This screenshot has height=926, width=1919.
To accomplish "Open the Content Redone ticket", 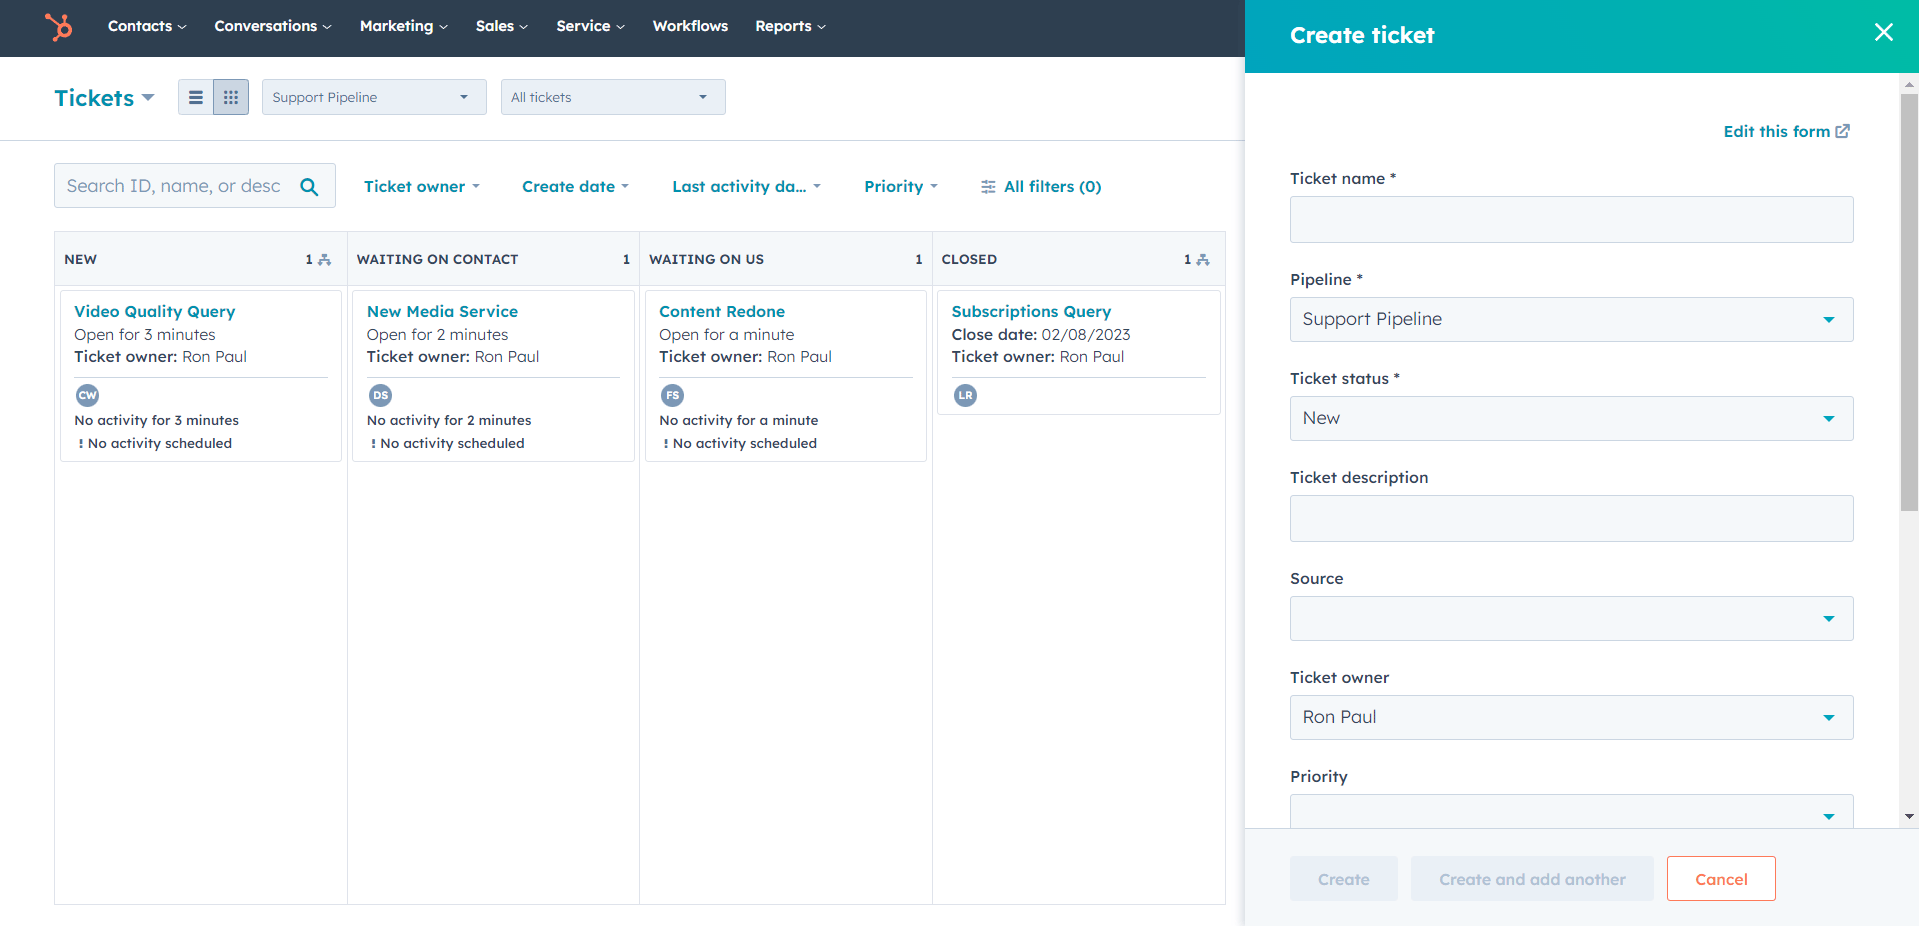I will 722,311.
